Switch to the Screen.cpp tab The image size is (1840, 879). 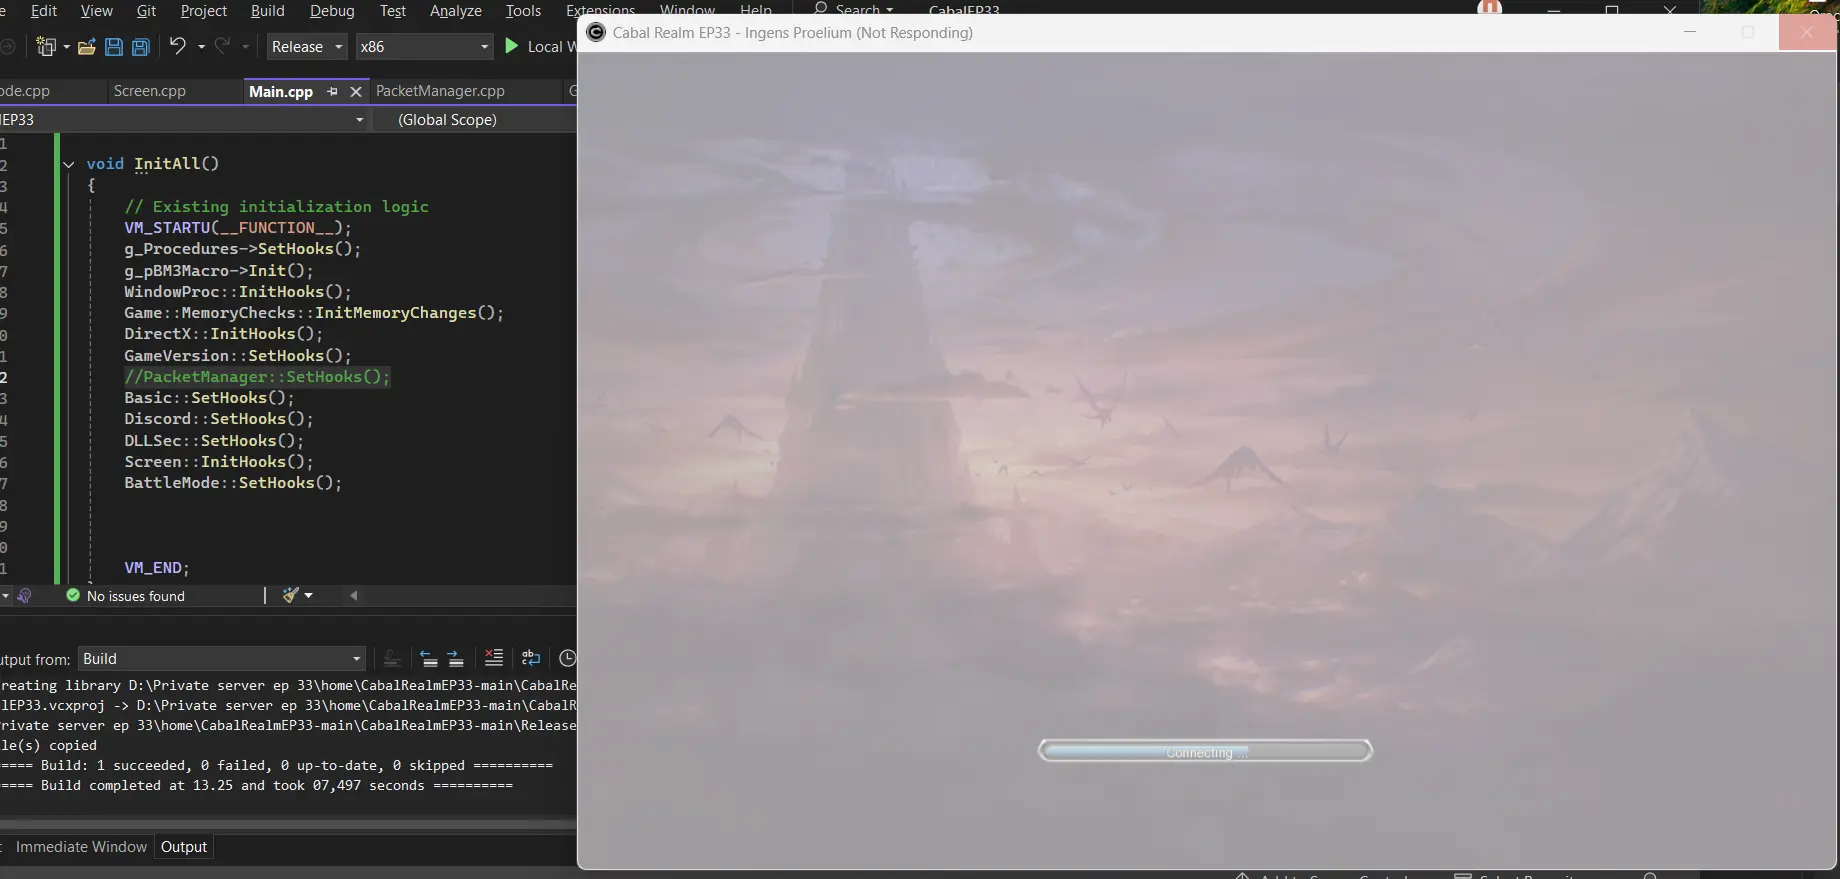149,91
